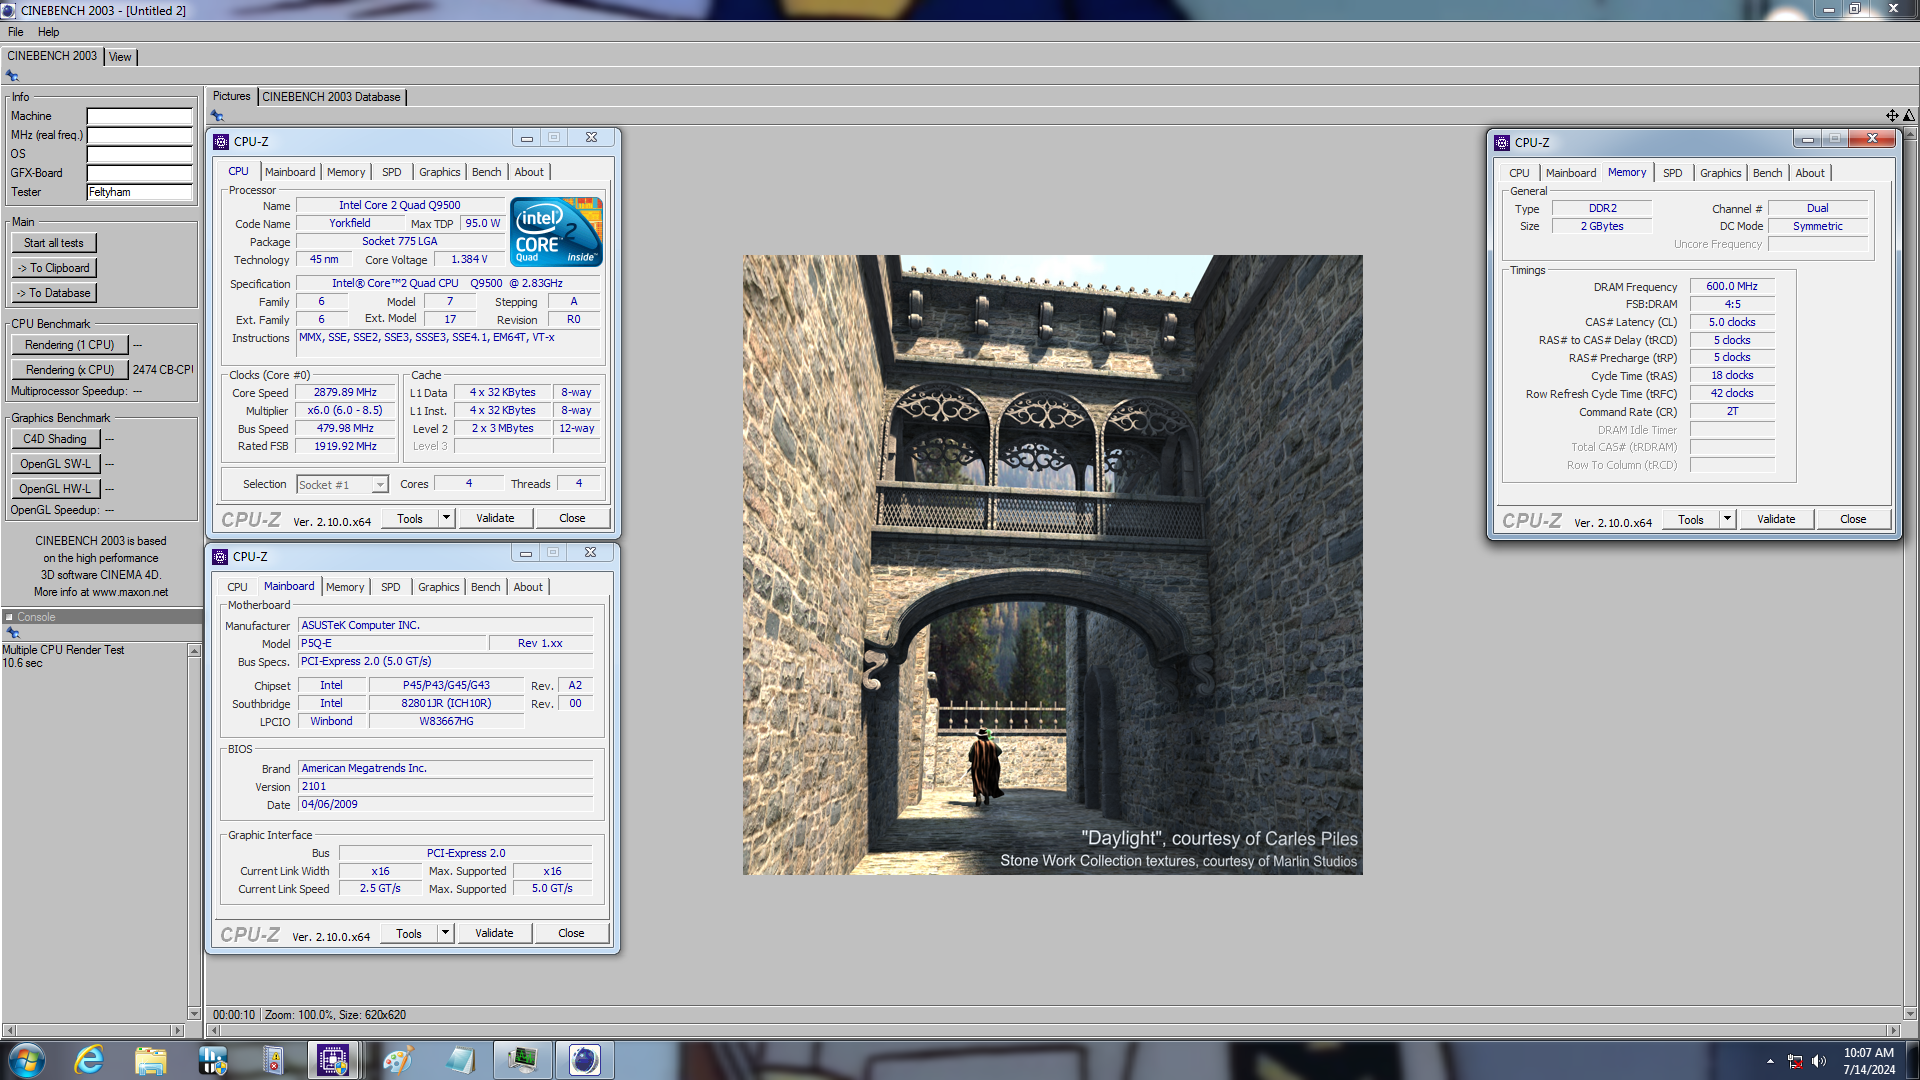Click the To Database button
This screenshot has width=1920, height=1080.
(x=54, y=293)
